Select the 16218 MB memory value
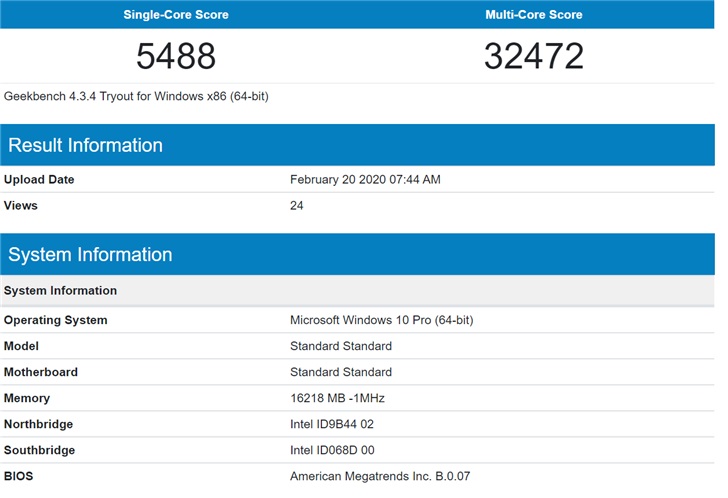The height and width of the screenshot is (498, 728). [x=337, y=398]
